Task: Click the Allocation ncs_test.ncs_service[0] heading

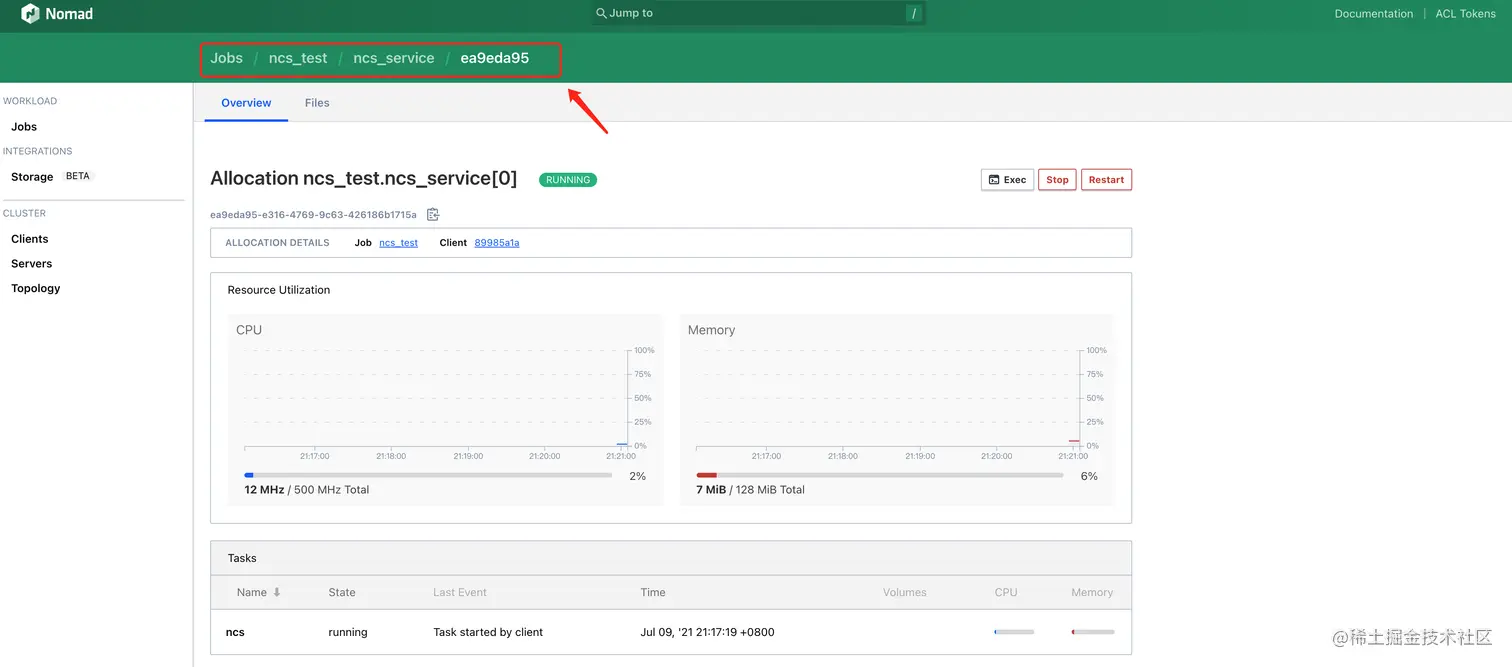Action: pyautogui.click(x=364, y=179)
